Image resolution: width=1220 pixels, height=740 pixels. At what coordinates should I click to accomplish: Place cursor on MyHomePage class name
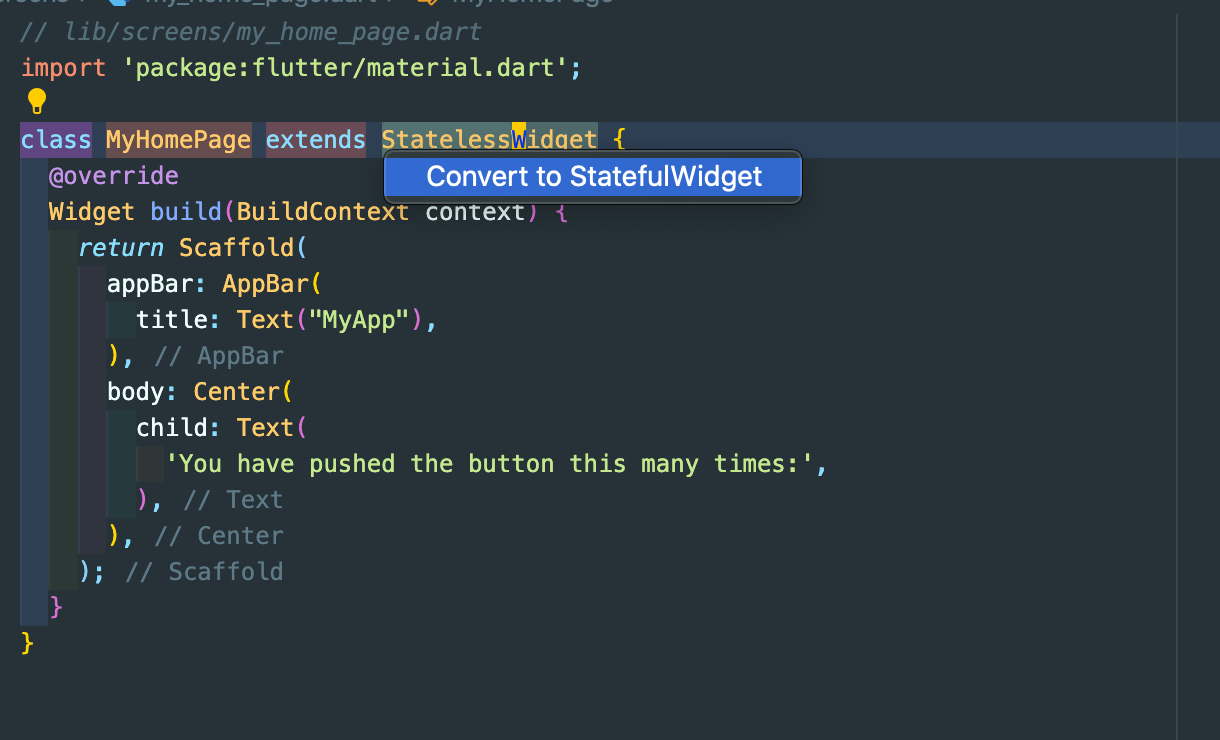pos(178,140)
